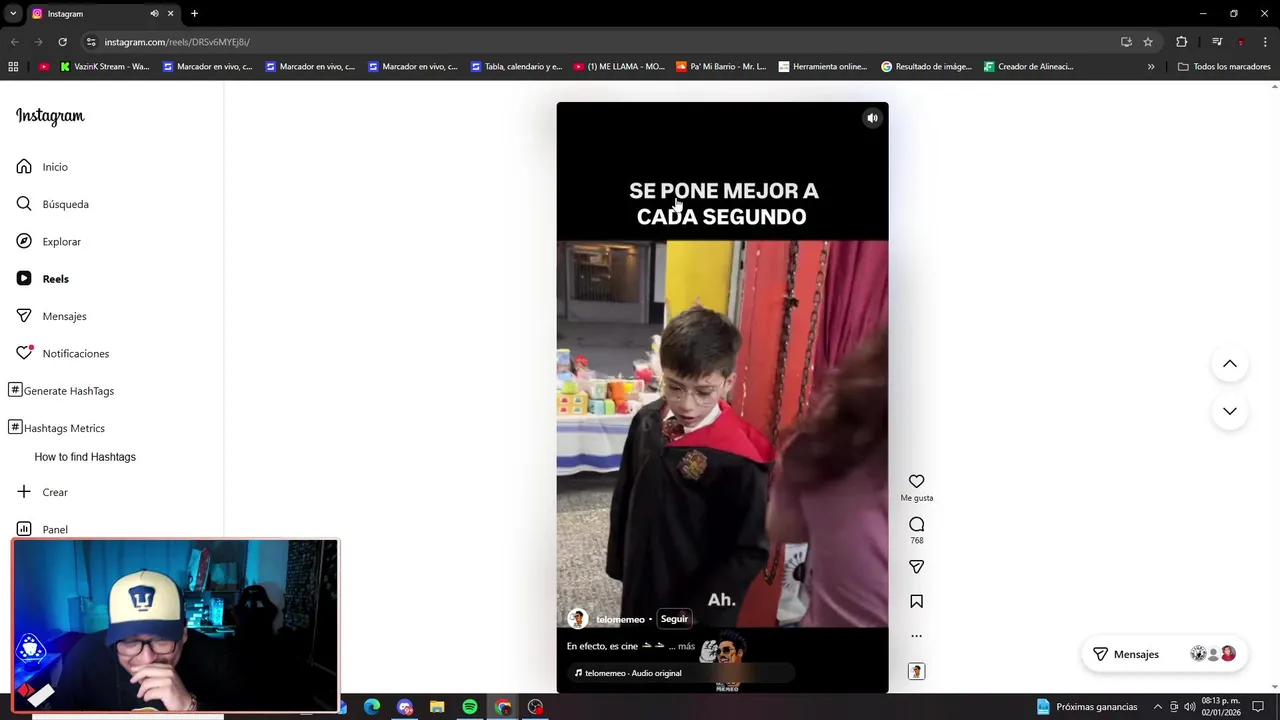Open Tabla, calendario y e... bookmark
The image size is (1280, 720).
(x=516, y=67)
